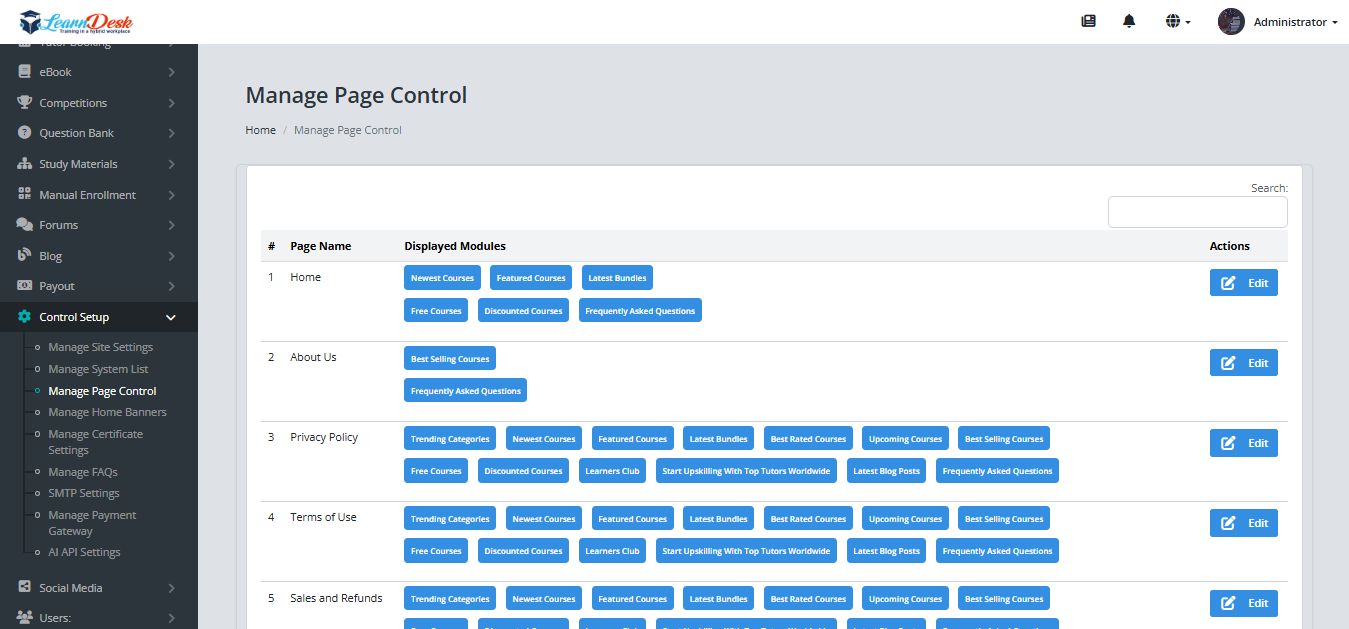Edit the Home page row
Viewport: 1349px width, 629px height.
(1244, 283)
